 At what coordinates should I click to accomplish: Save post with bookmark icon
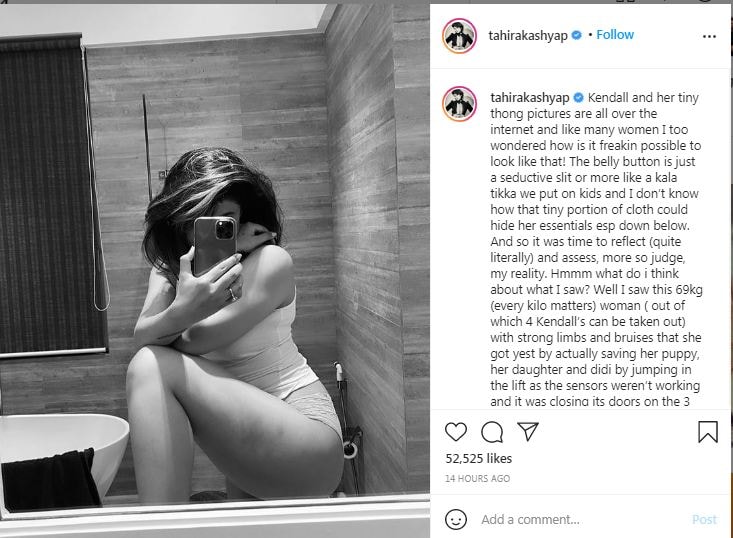tap(708, 431)
